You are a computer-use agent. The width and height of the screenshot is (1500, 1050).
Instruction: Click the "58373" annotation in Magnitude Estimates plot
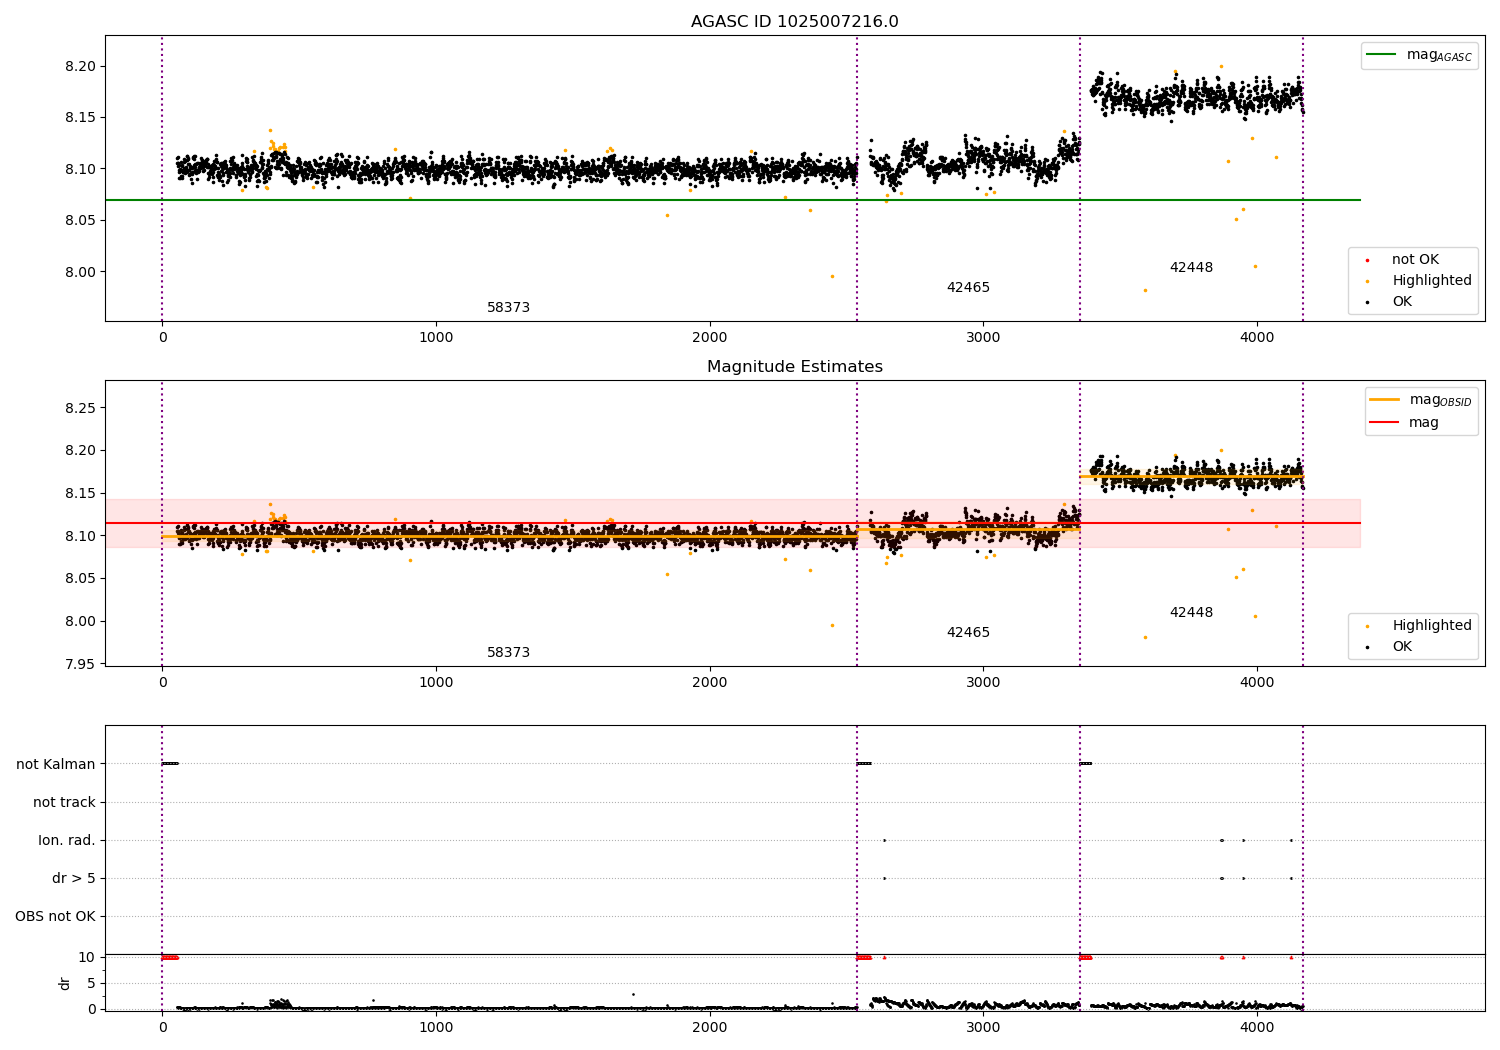(508, 653)
